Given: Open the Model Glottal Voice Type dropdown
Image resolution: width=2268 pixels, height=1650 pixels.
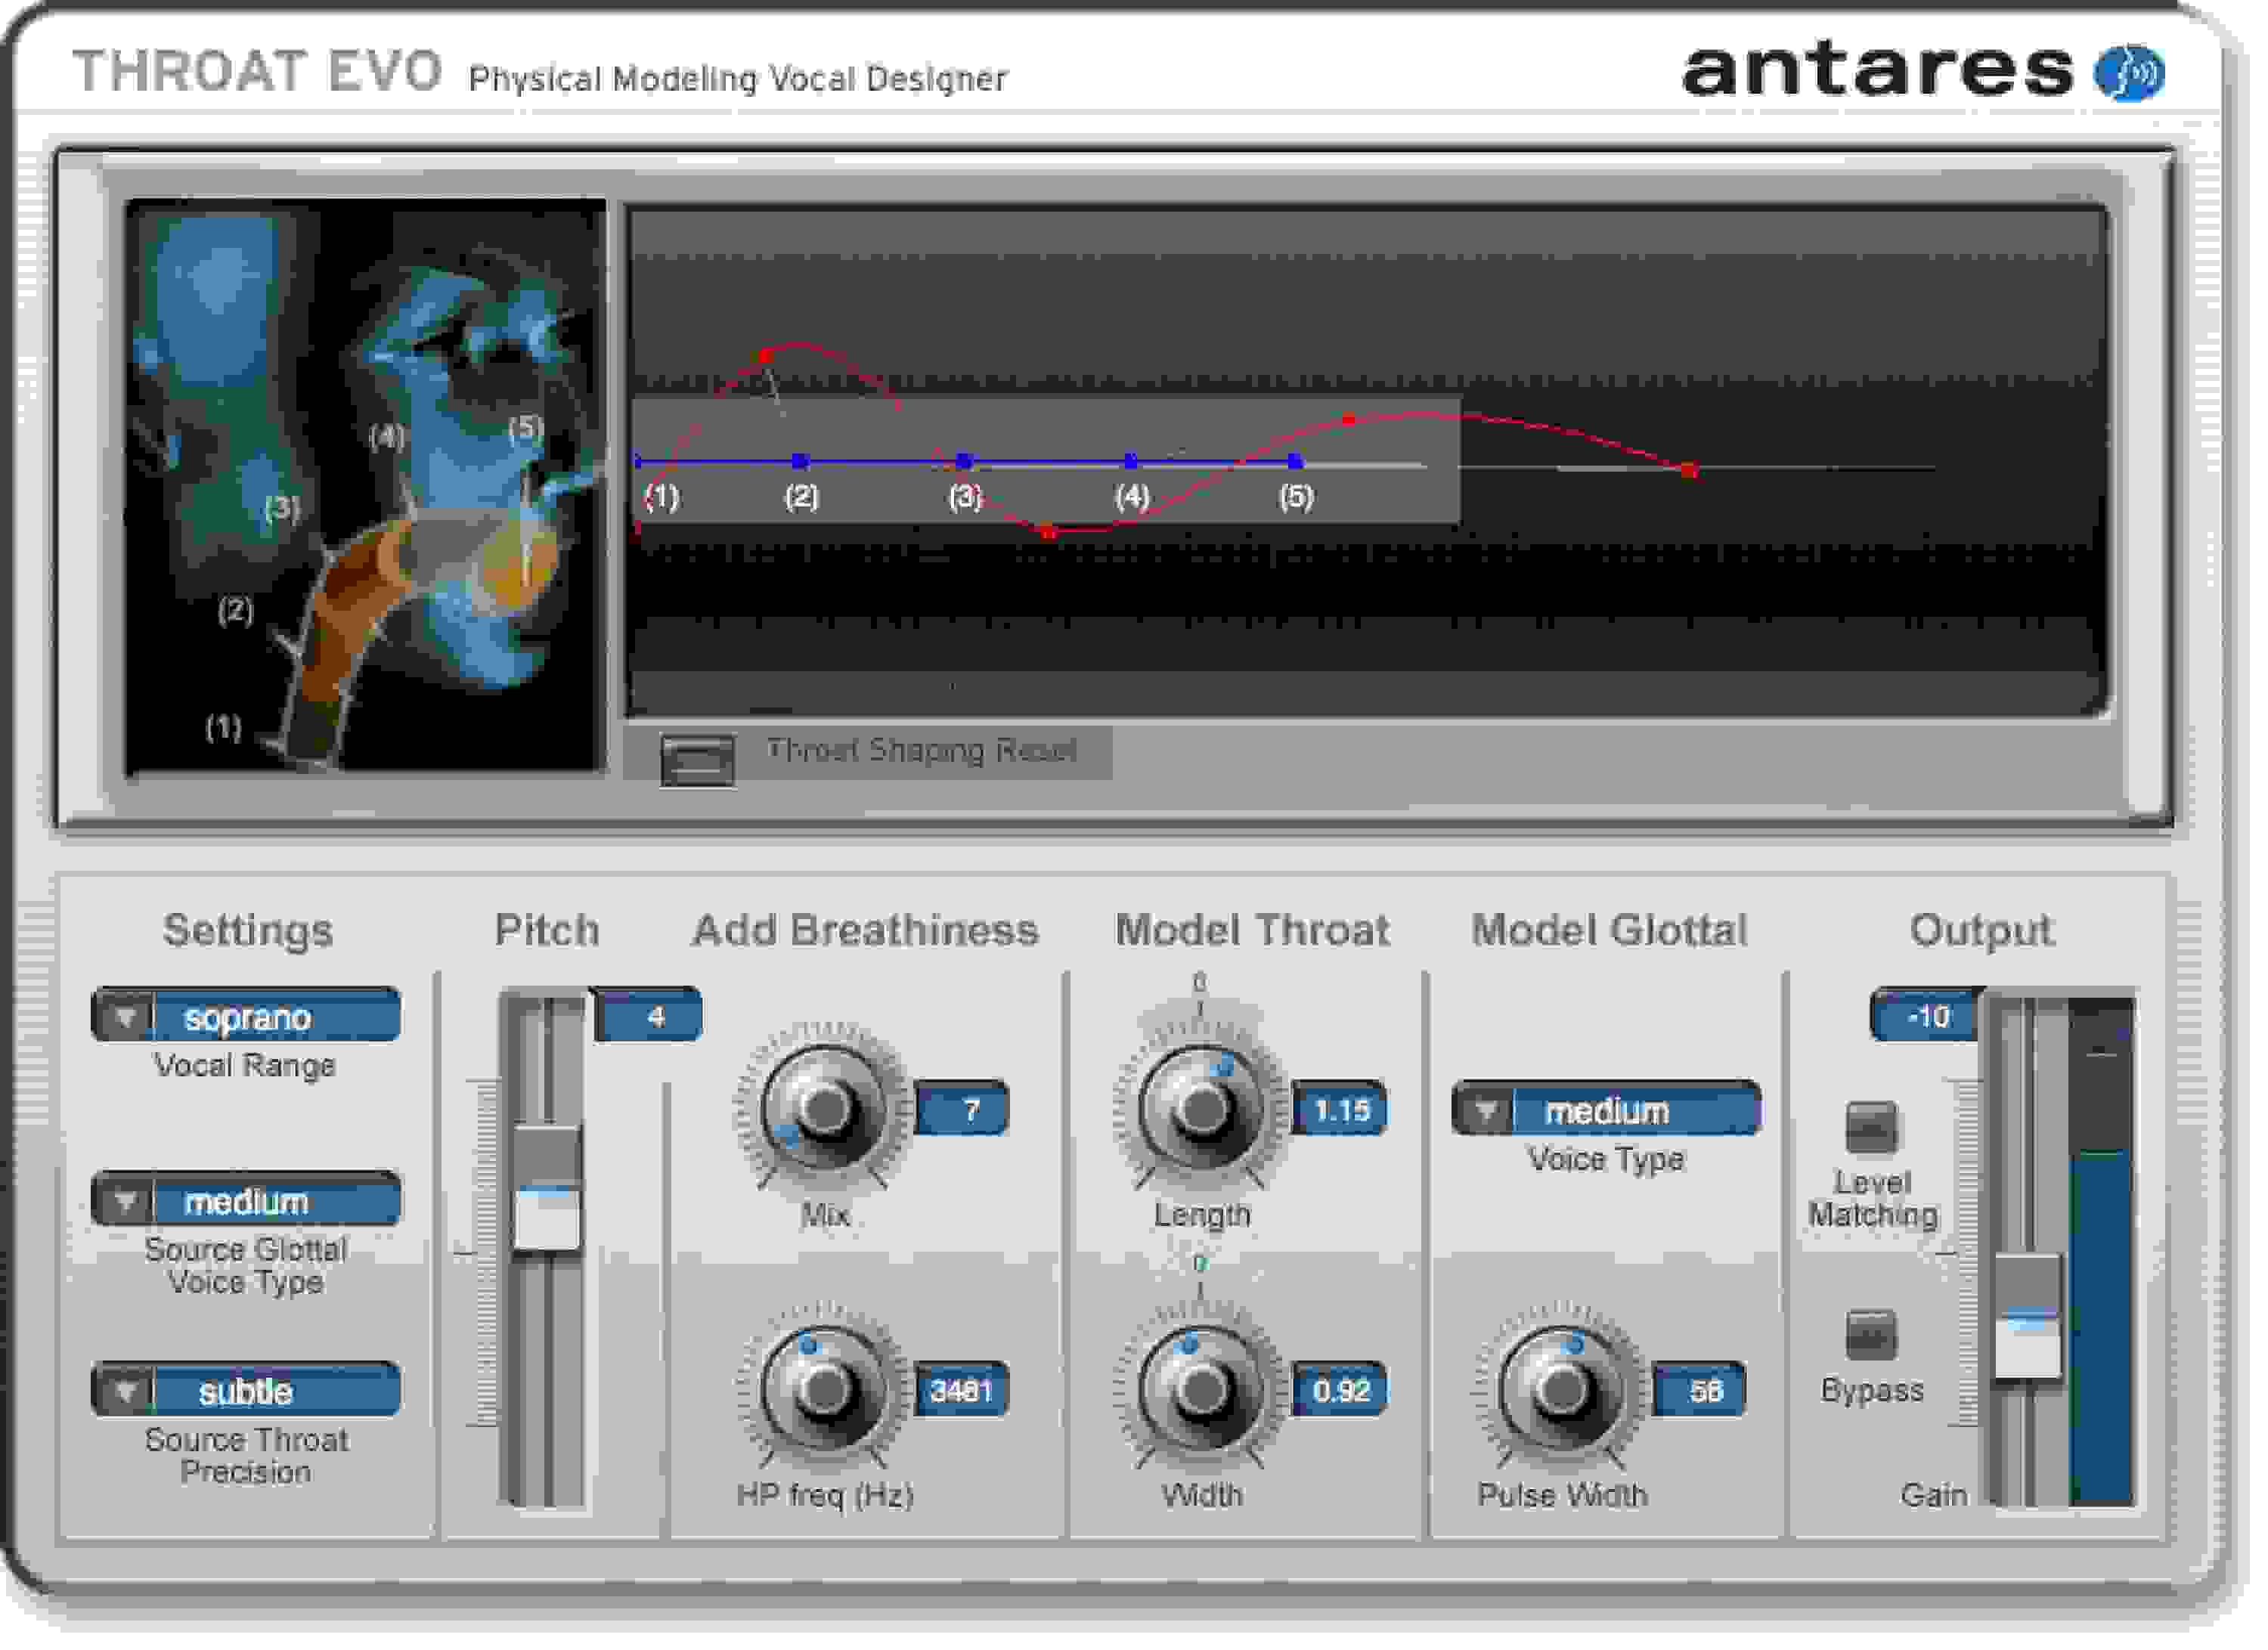Looking at the screenshot, I should click(x=1607, y=1108).
